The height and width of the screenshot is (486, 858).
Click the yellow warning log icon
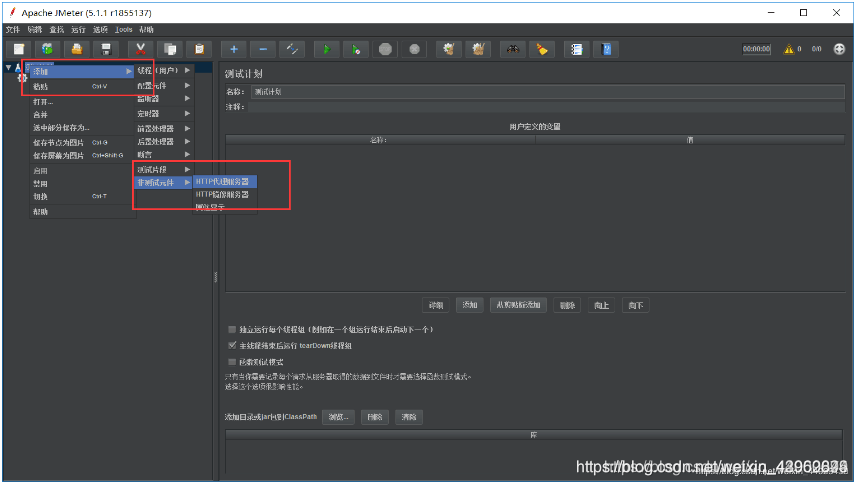[789, 49]
